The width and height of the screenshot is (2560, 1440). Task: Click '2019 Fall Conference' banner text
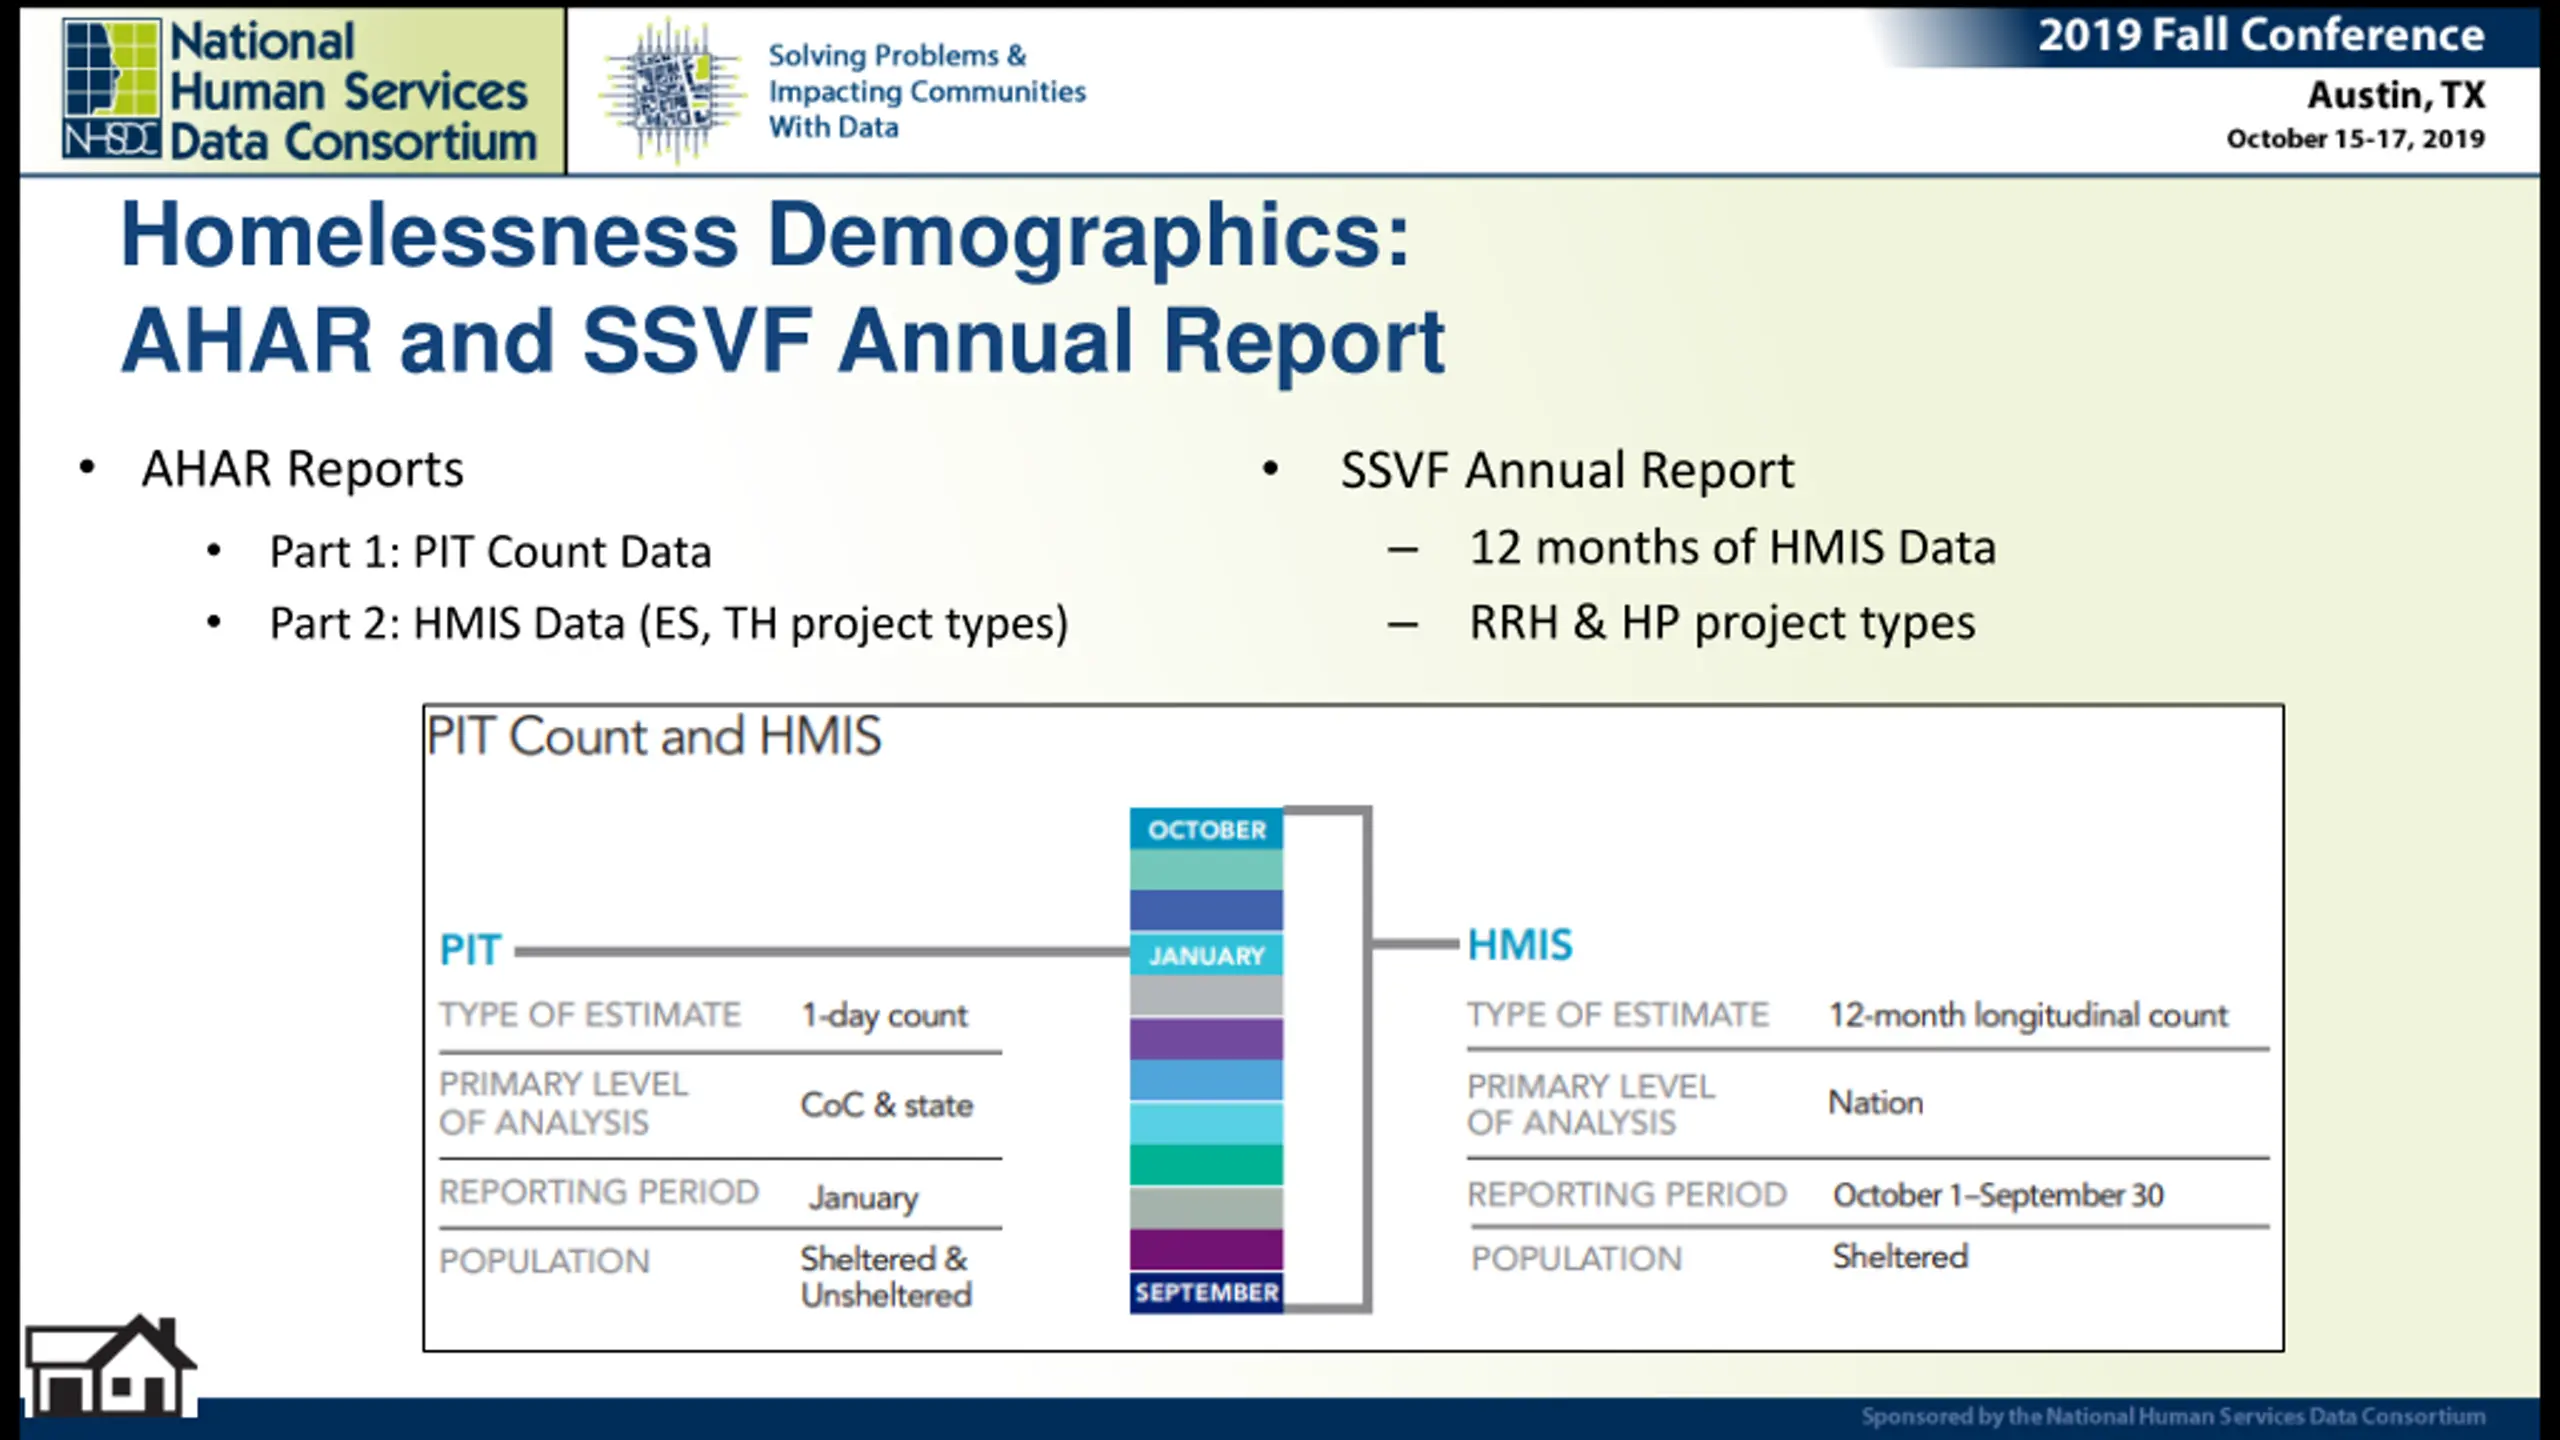(2261, 36)
